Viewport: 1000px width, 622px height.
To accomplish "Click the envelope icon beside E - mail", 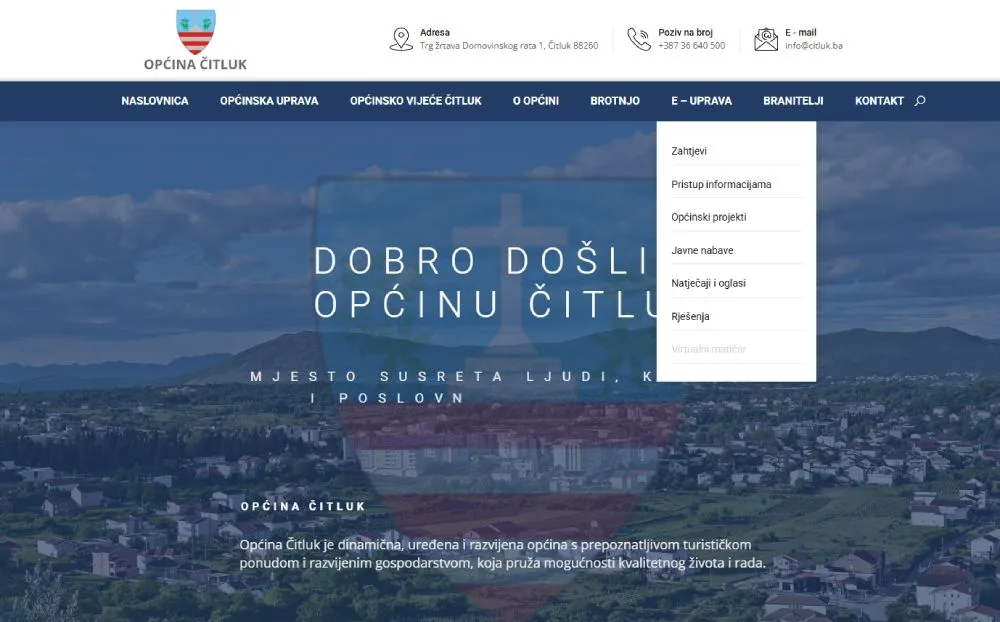I will (766, 39).
